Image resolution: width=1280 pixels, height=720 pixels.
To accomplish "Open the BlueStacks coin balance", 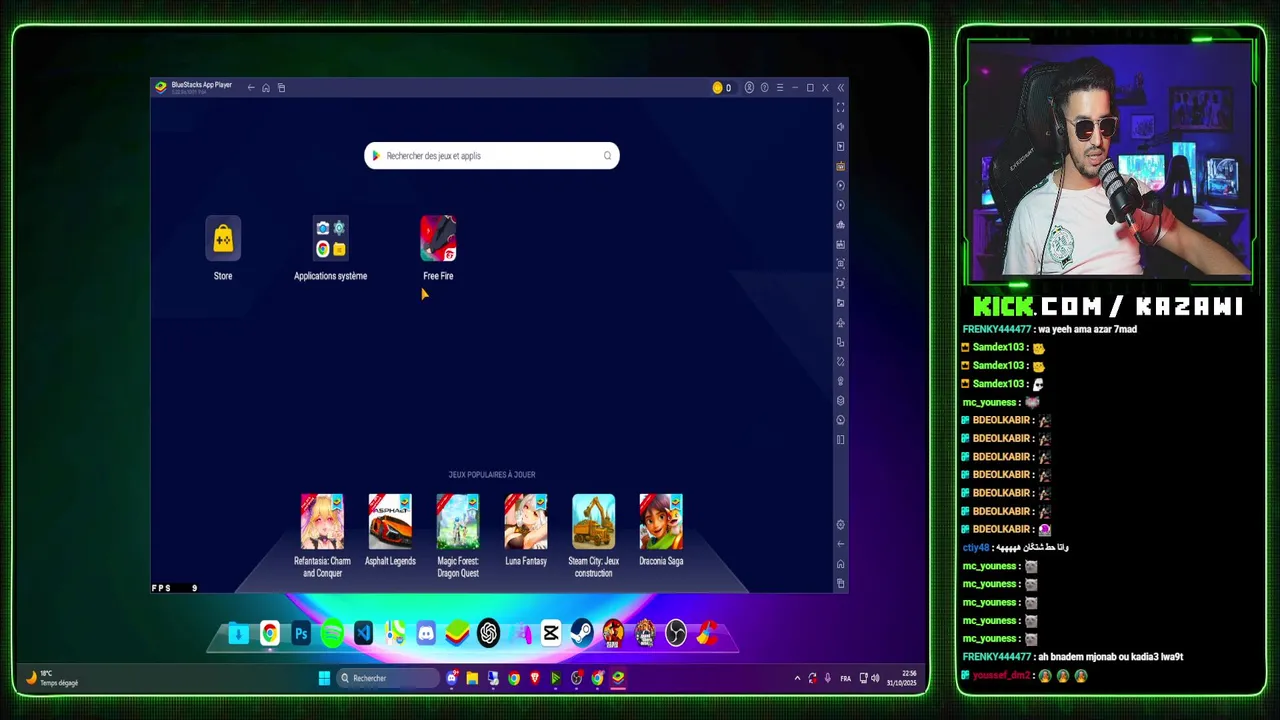I will (722, 88).
